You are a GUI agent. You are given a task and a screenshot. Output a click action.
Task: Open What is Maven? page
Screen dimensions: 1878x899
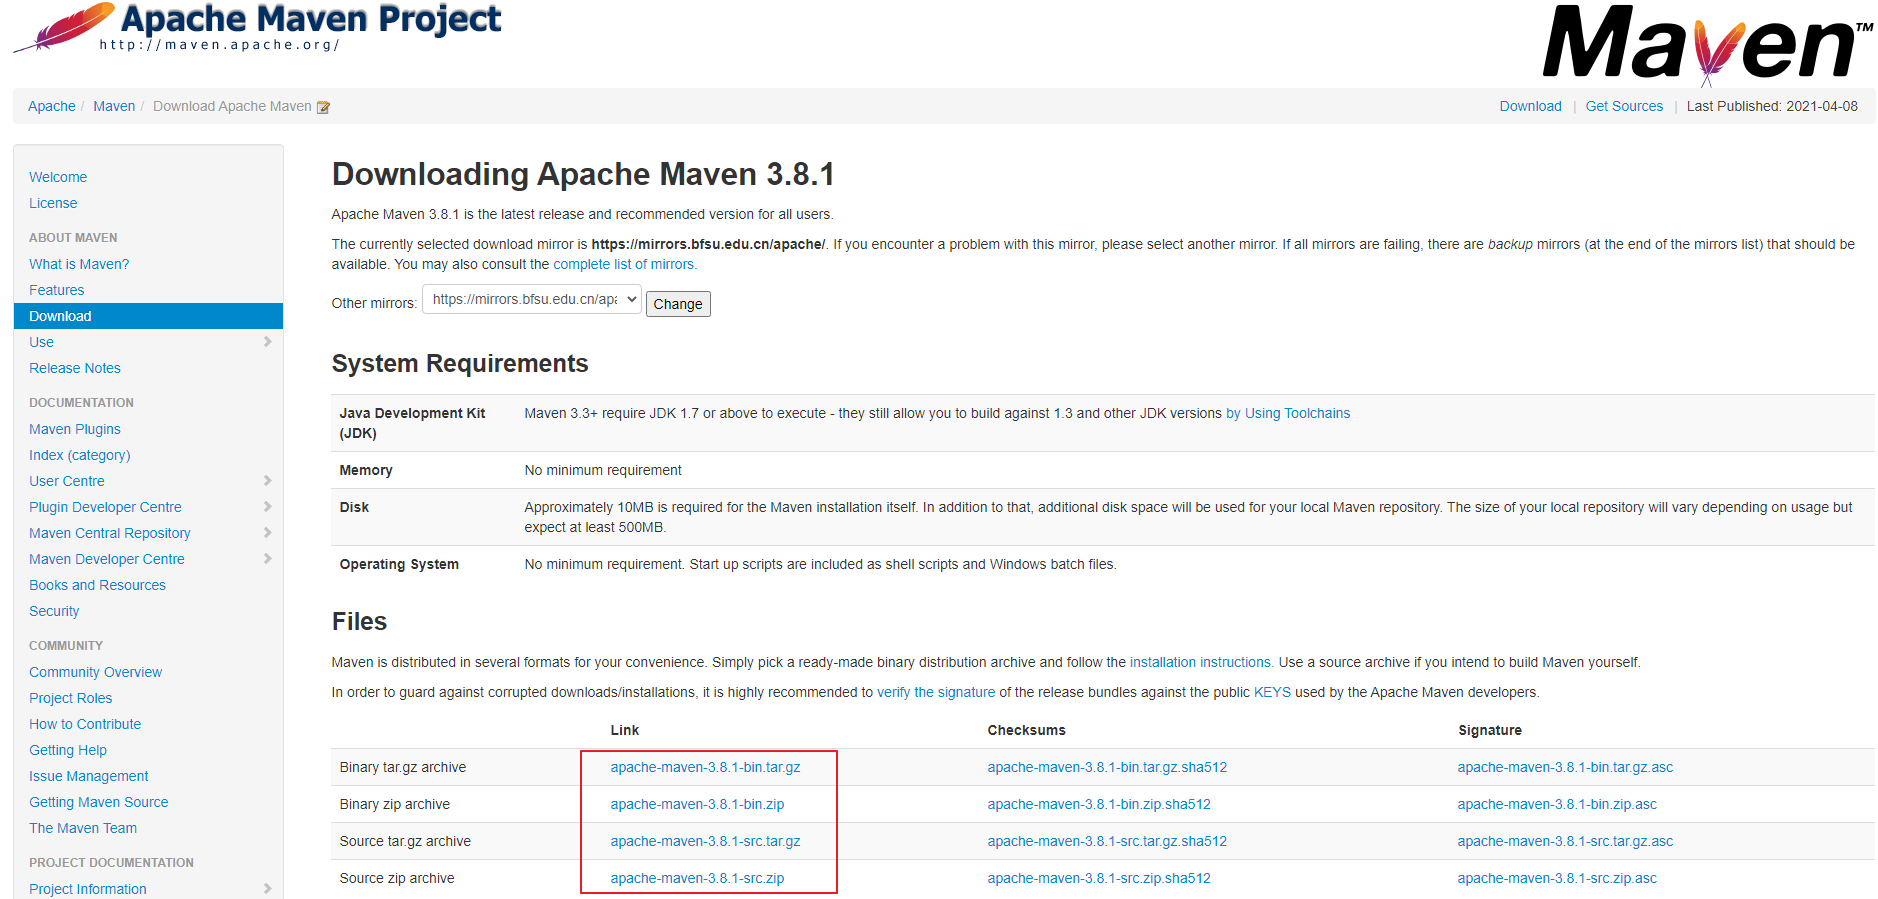[79, 264]
